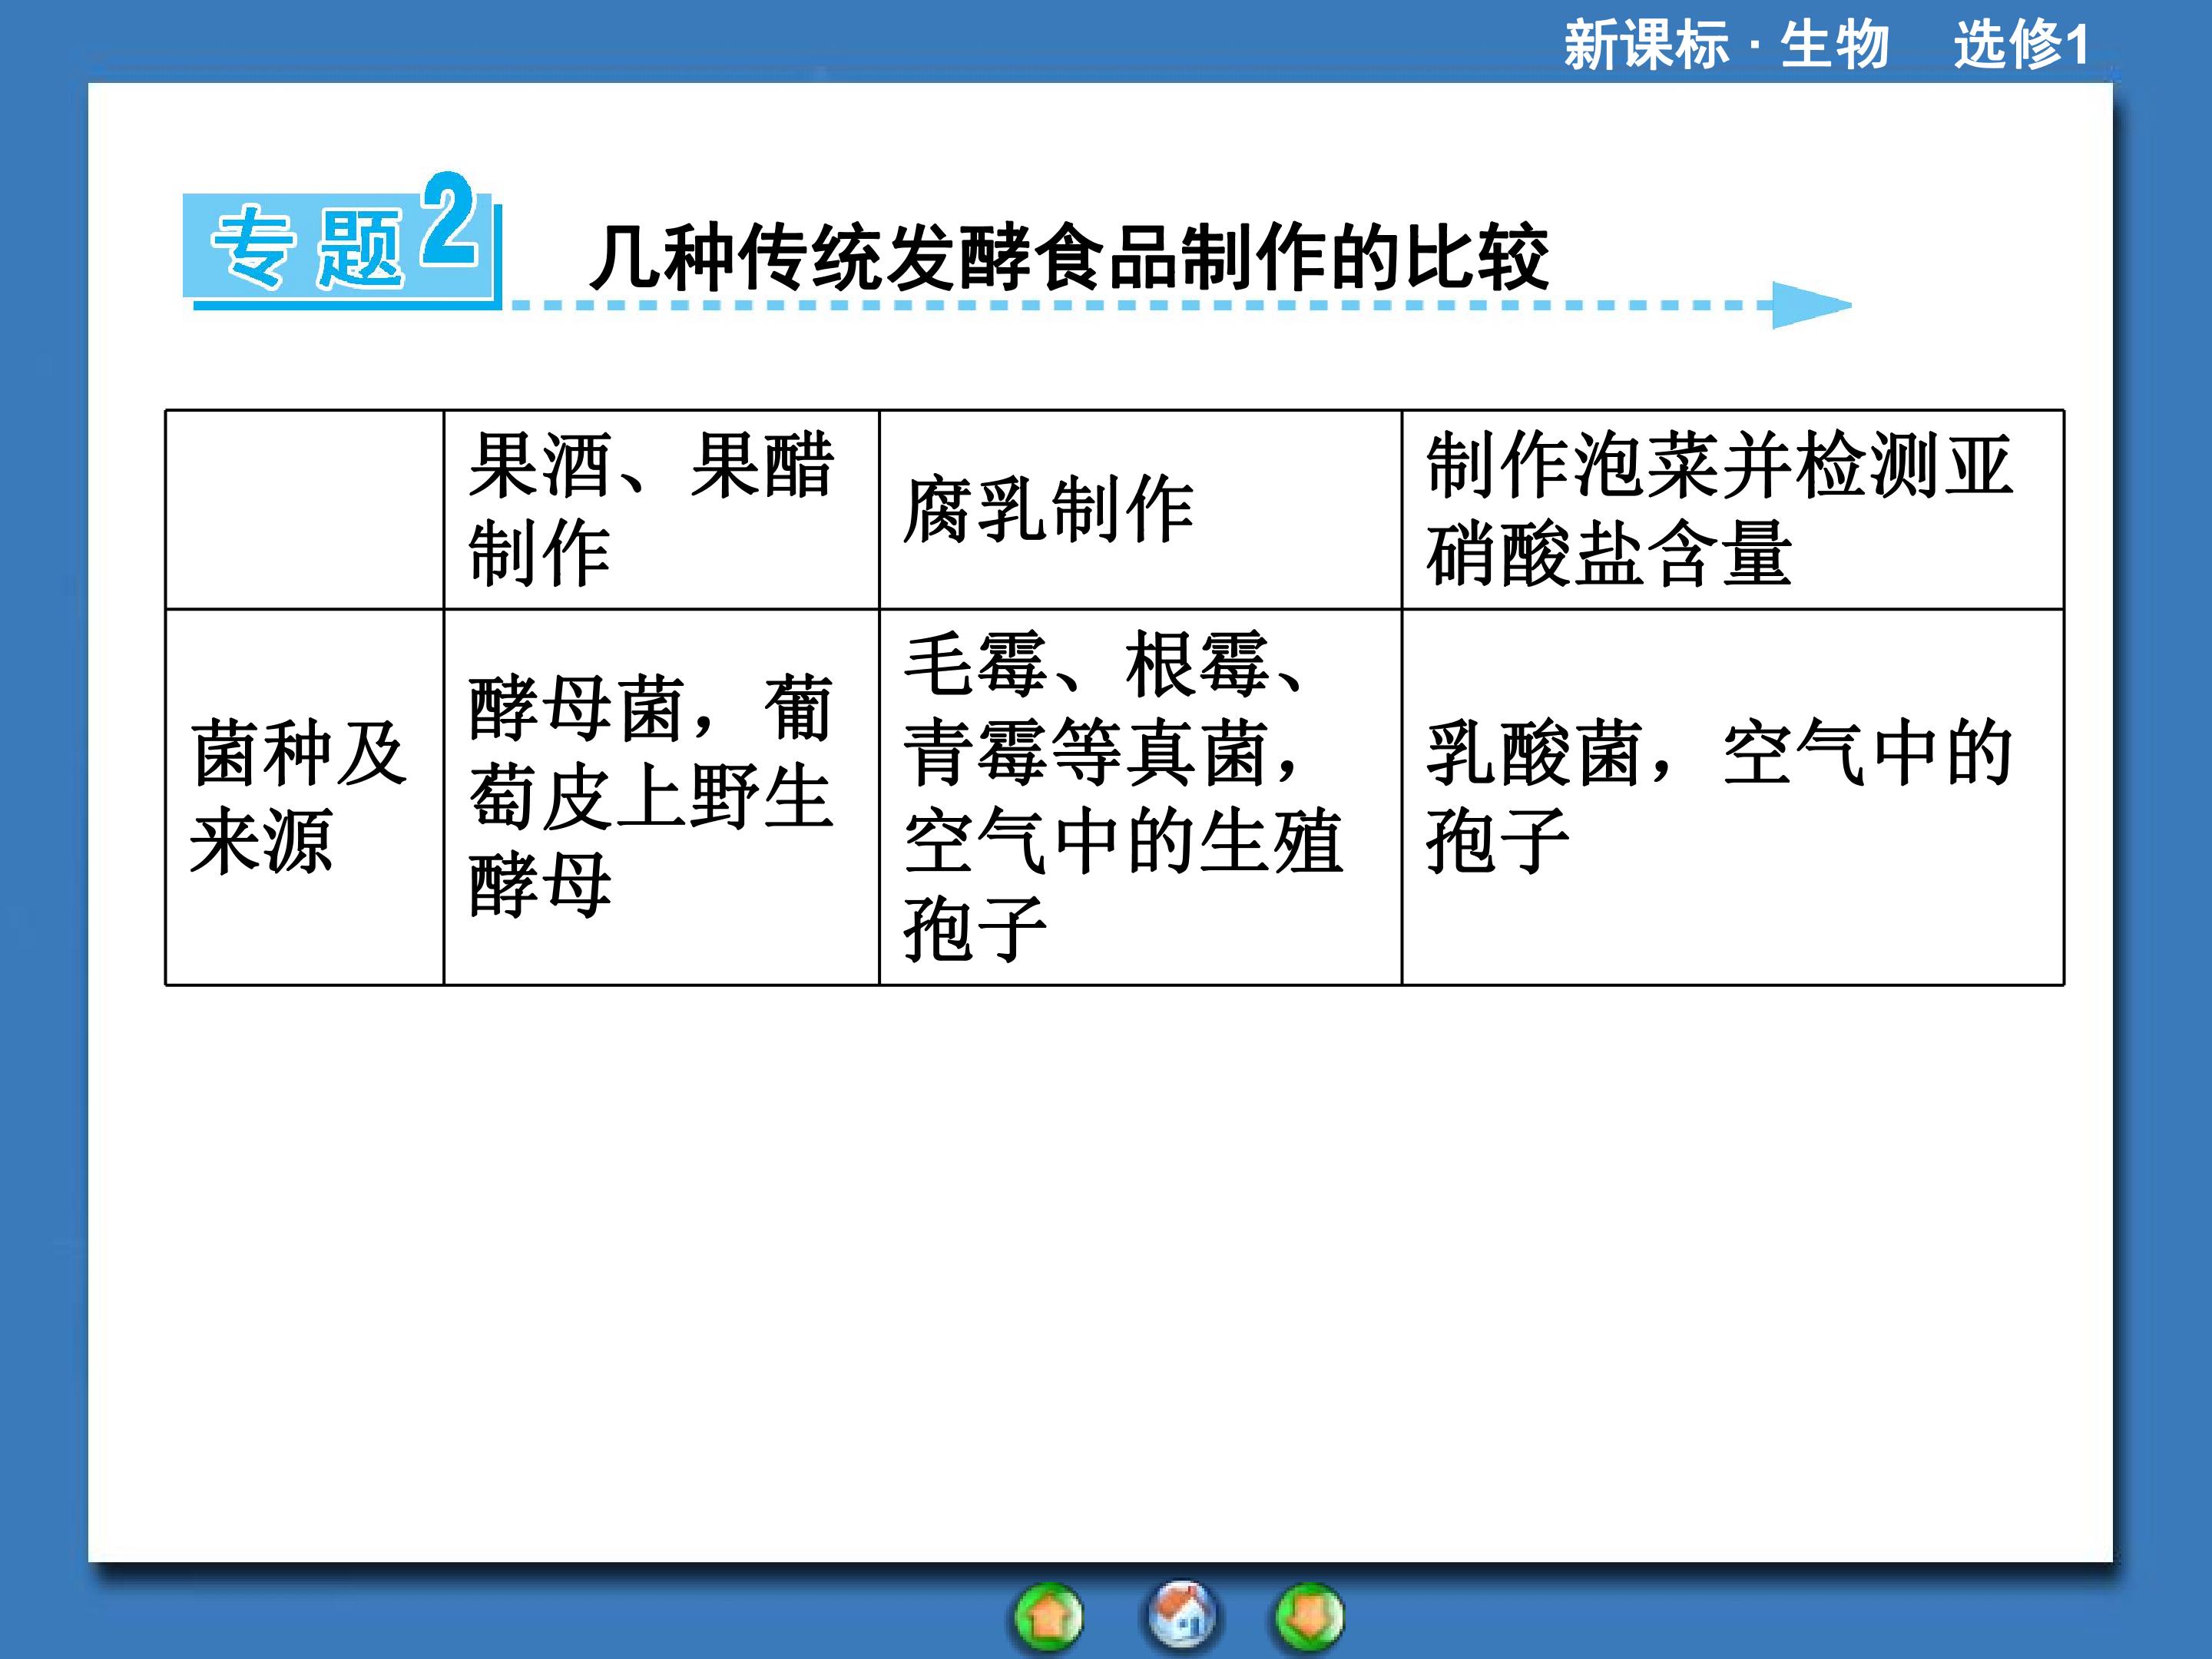
Task: Click the 制作泡菜并检测亚硝酸盐含量 header cell
Action: tap(1733, 509)
